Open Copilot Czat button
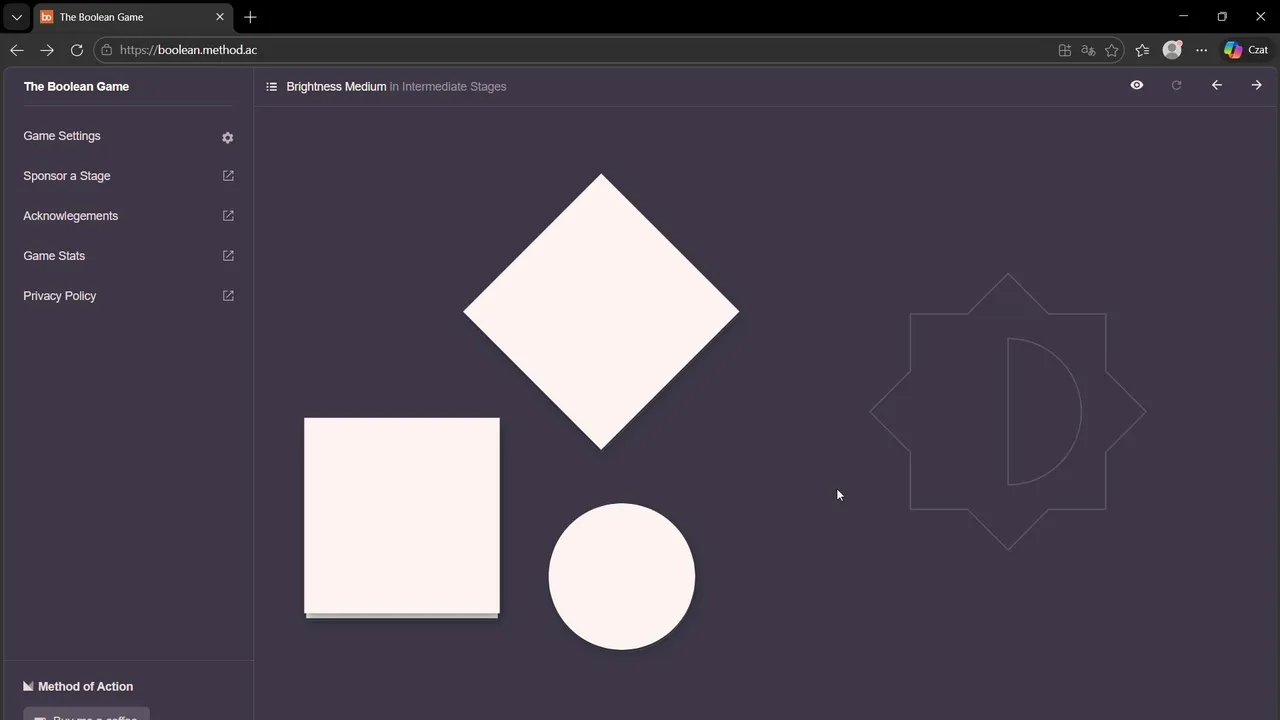This screenshot has width=1280, height=720. [x=1247, y=50]
